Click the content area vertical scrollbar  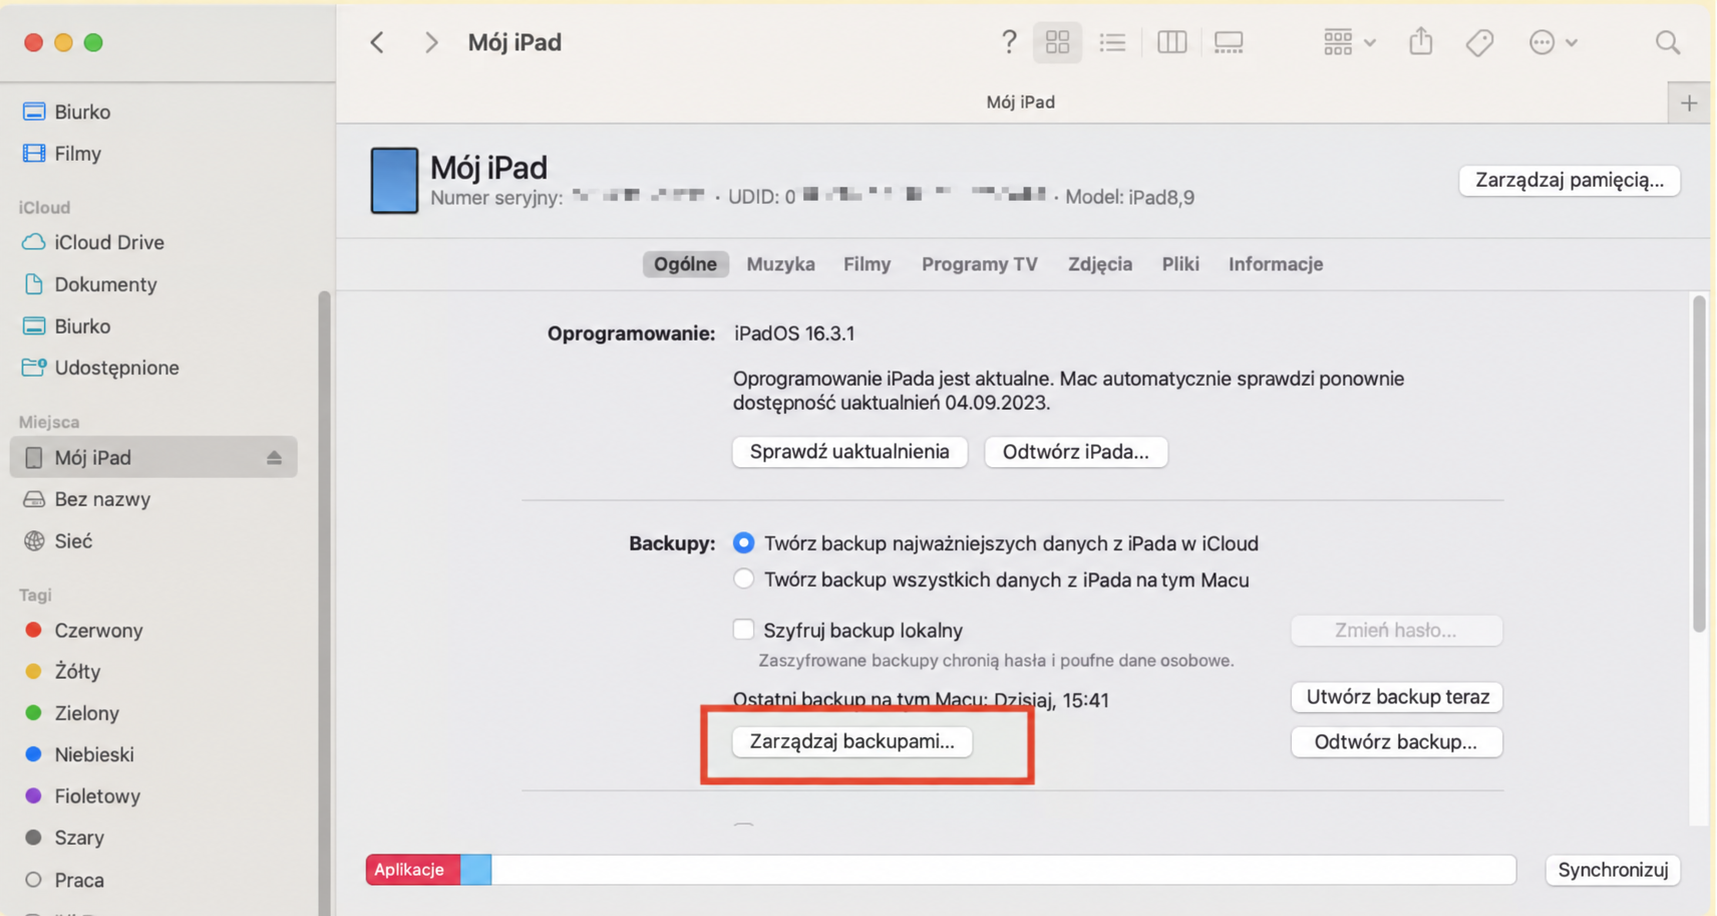click(1699, 463)
